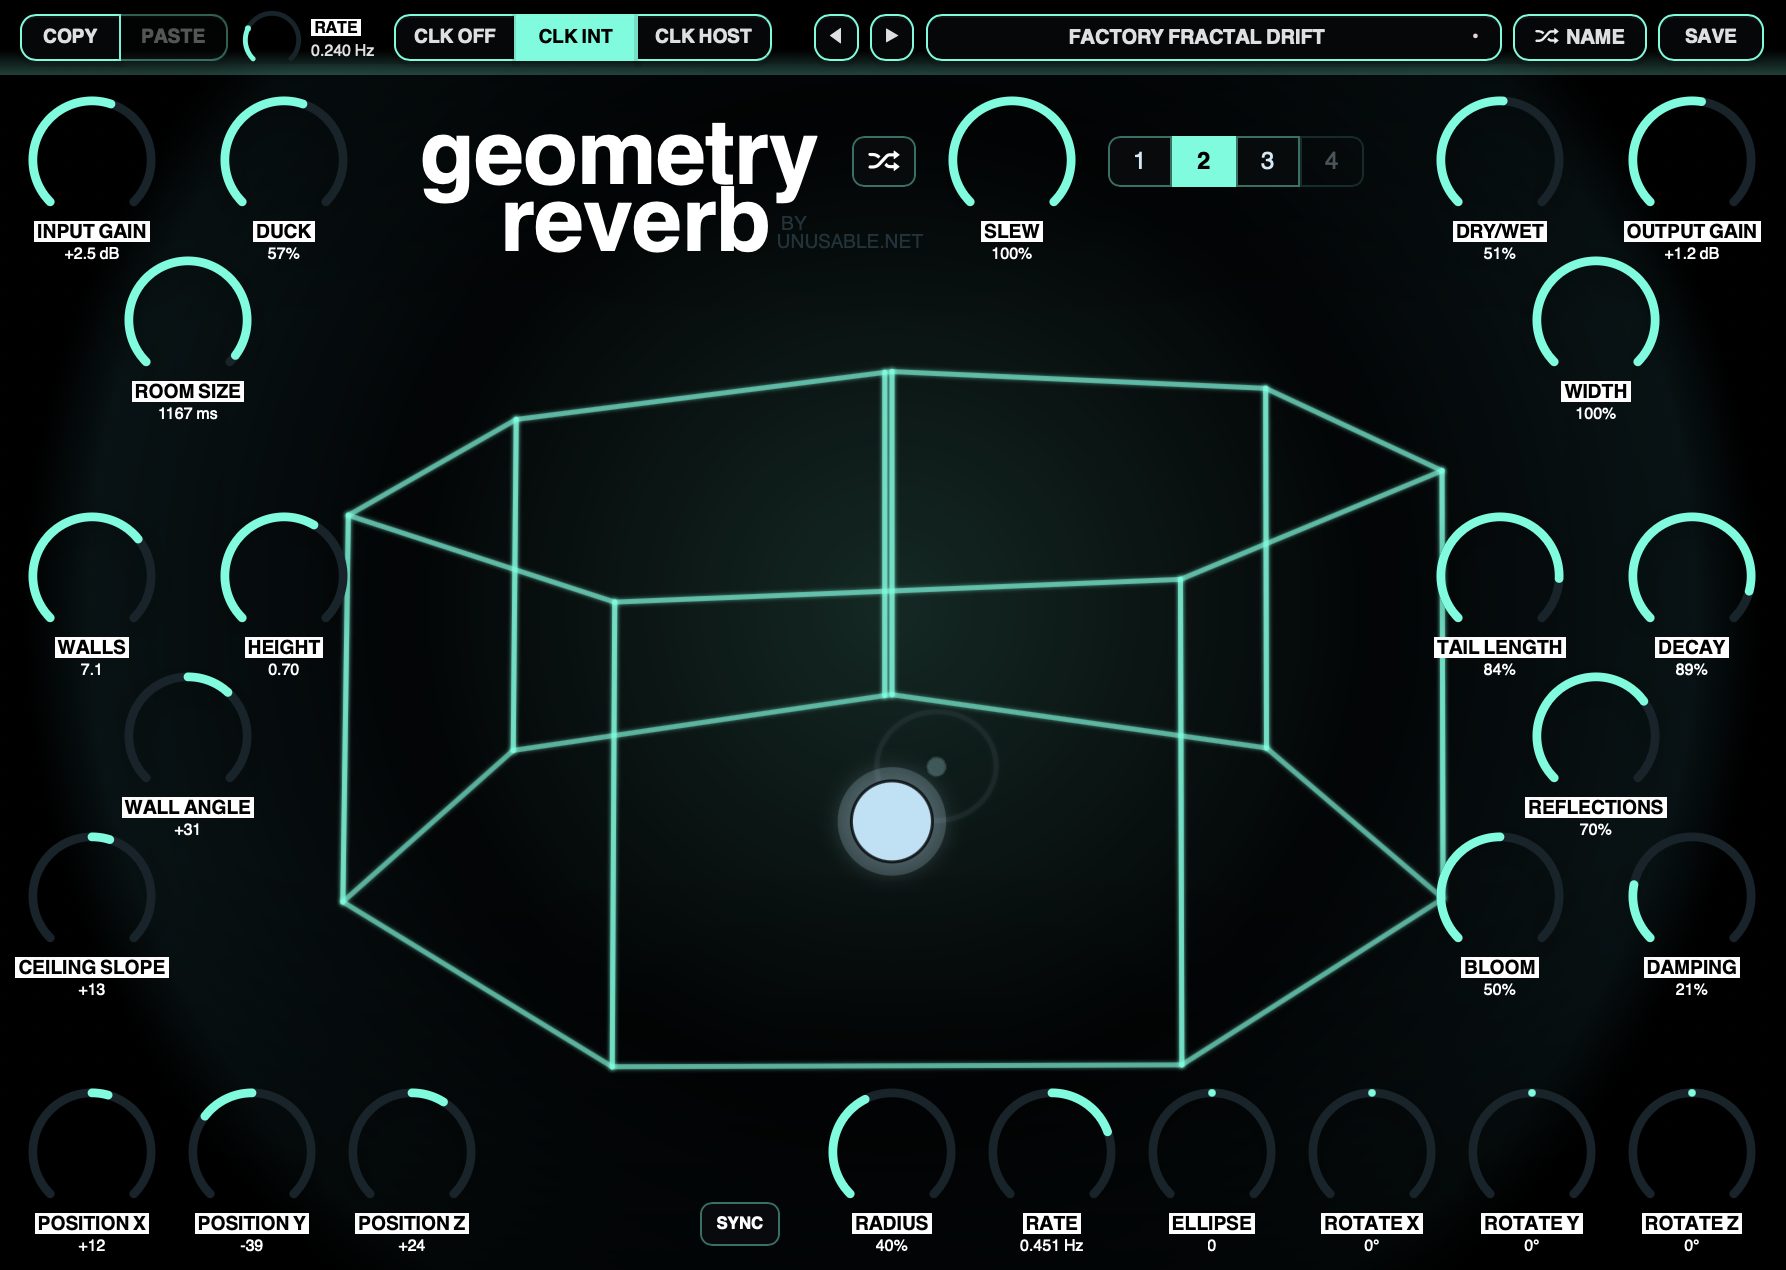The width and height of the screenshot is (1786, 1270).
Task: Click the Slew knob
Action: [x=1012, y=159]
